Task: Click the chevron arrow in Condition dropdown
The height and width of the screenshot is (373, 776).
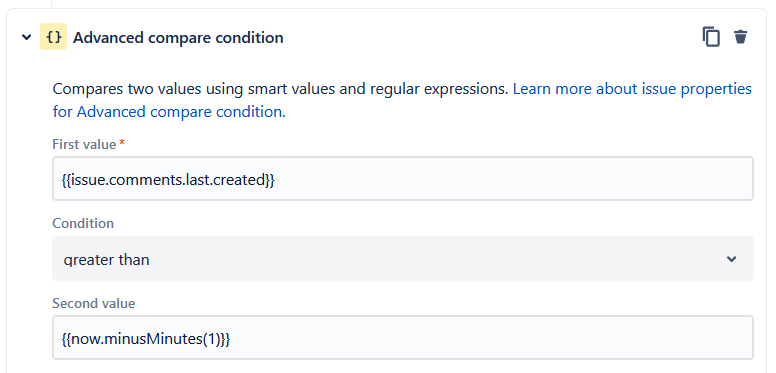Action: pyautogui.click(x=731, y=259)
